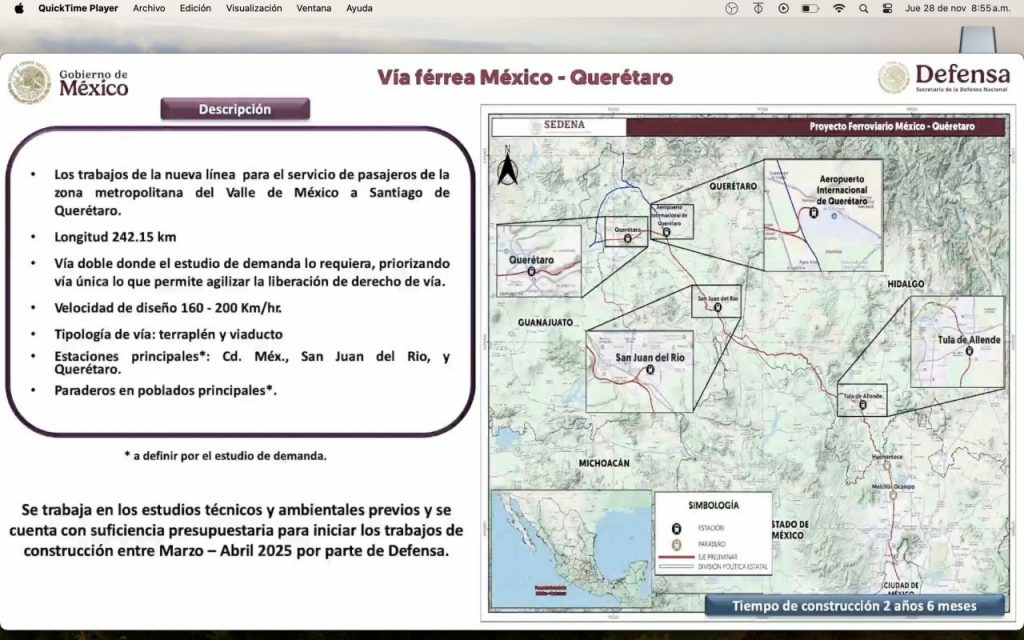Open the Ventana menu
The image size is (1024, 640).
click(x=314, y=8)
